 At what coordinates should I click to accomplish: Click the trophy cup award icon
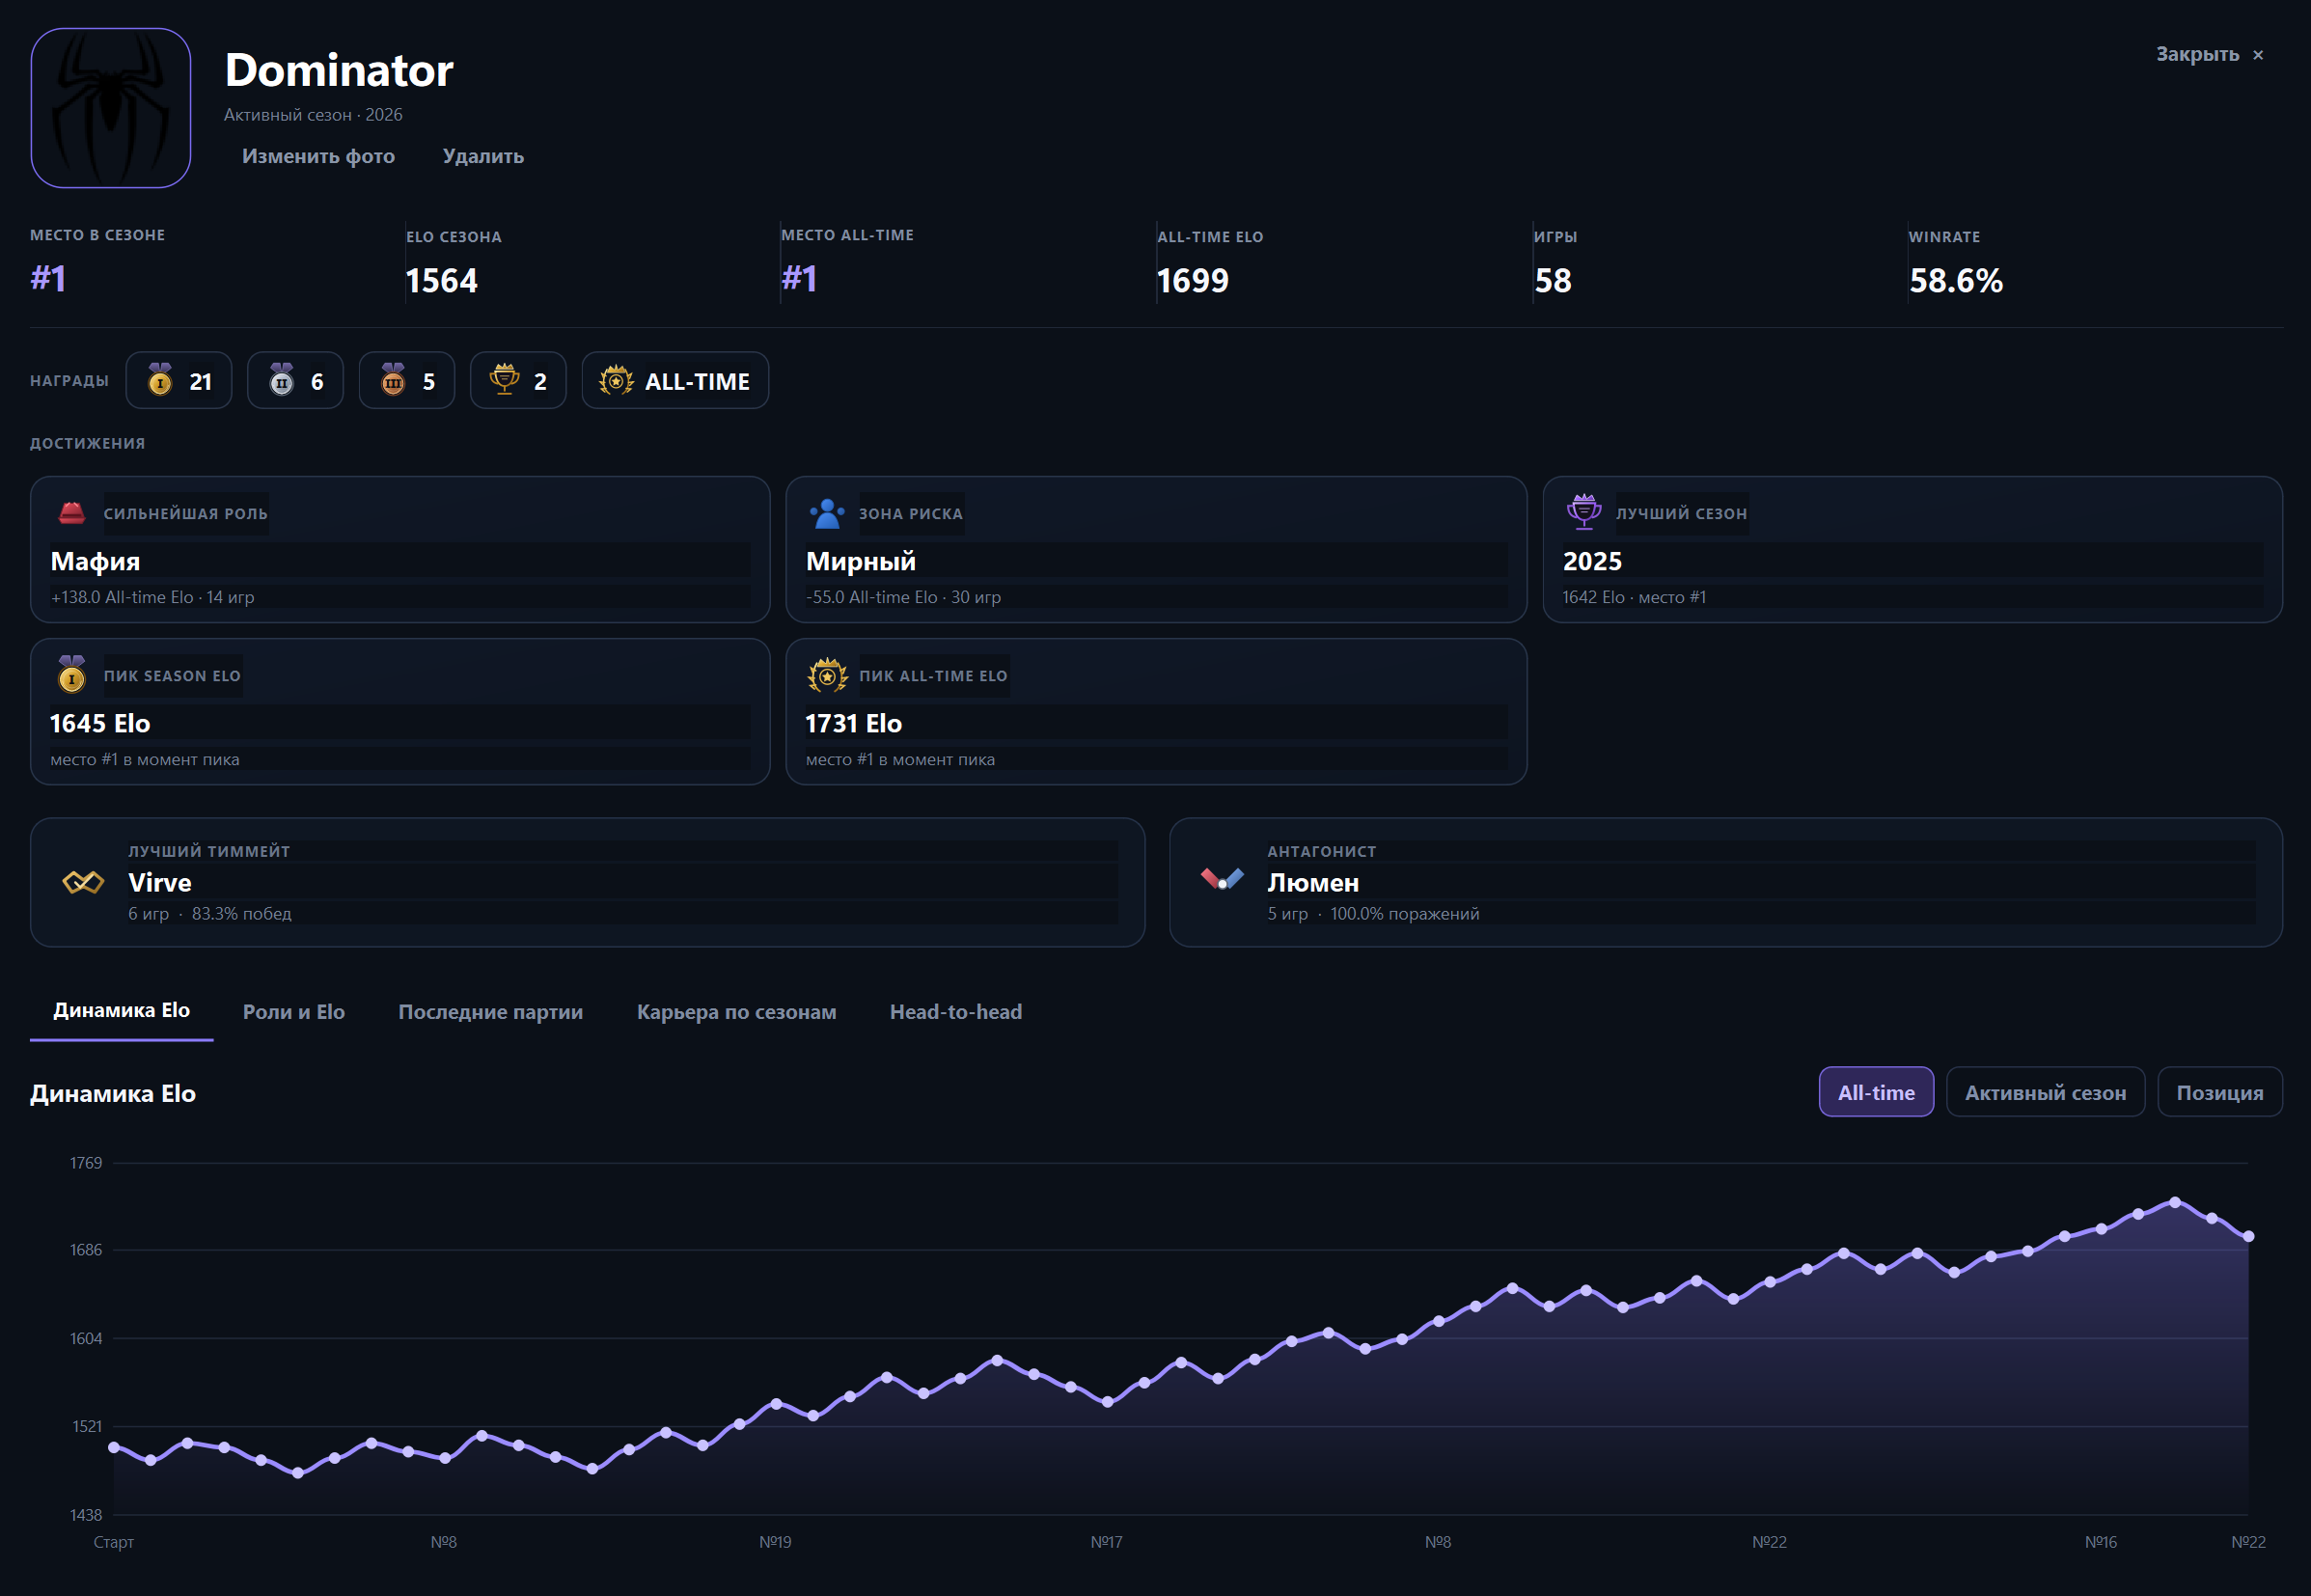tap(504, 380)
